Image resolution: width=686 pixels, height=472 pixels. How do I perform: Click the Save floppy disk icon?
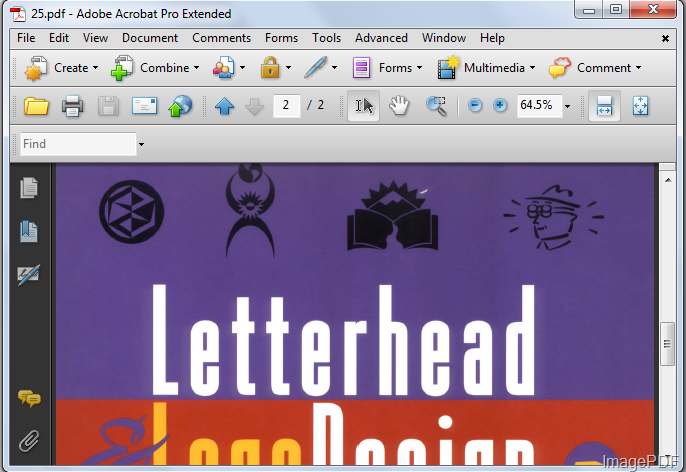click(x=108, y=106)
